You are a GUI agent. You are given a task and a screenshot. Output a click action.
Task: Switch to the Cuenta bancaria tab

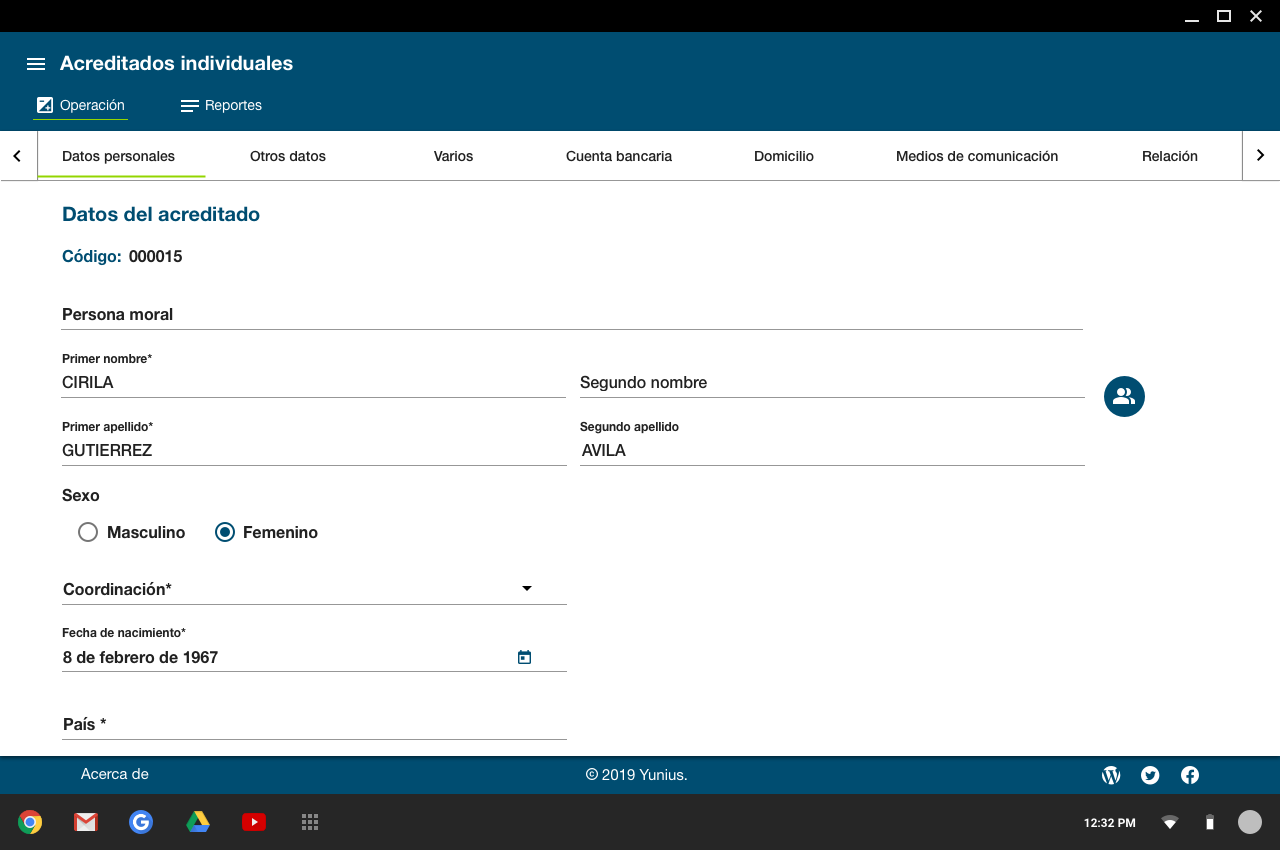tap(619, 156)
